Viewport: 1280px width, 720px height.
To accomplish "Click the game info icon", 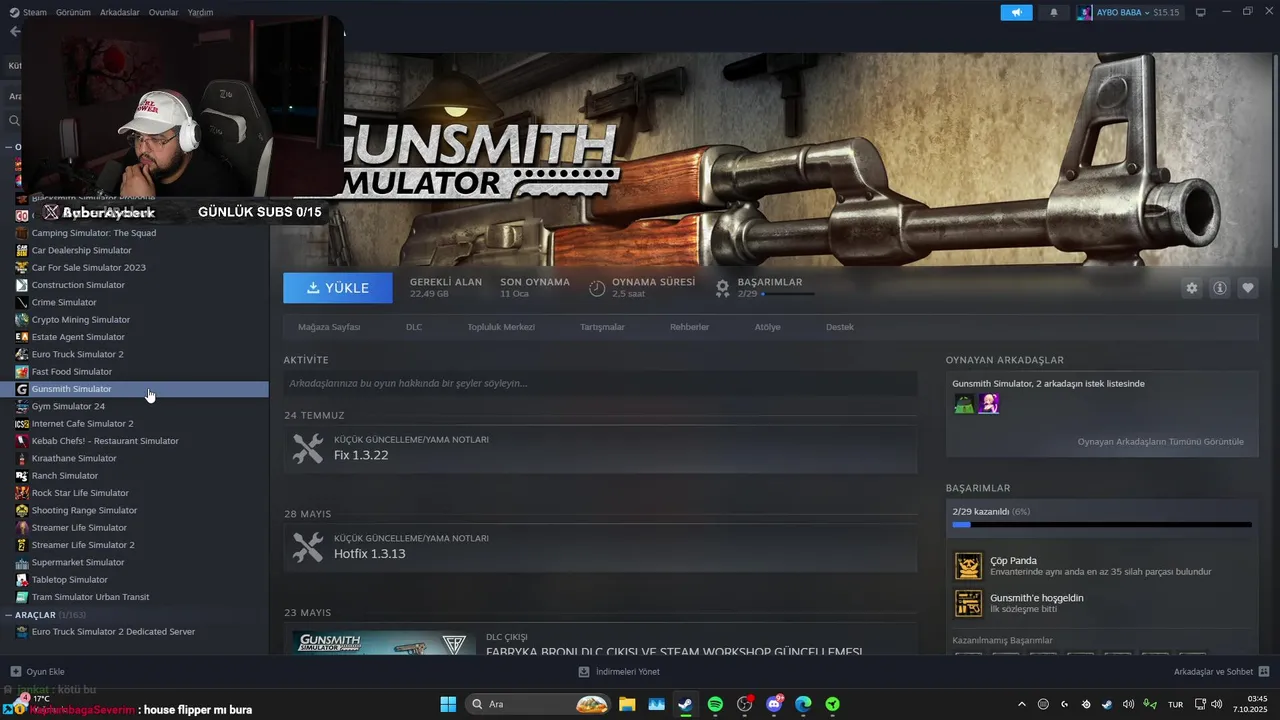I will (1220, 288).
